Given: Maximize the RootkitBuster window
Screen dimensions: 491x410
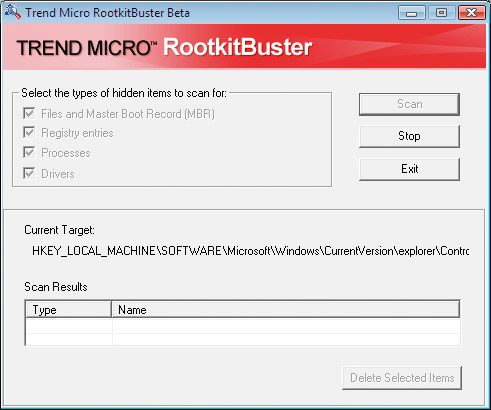Looking at the screenshot, I should [x=441, y=13].
